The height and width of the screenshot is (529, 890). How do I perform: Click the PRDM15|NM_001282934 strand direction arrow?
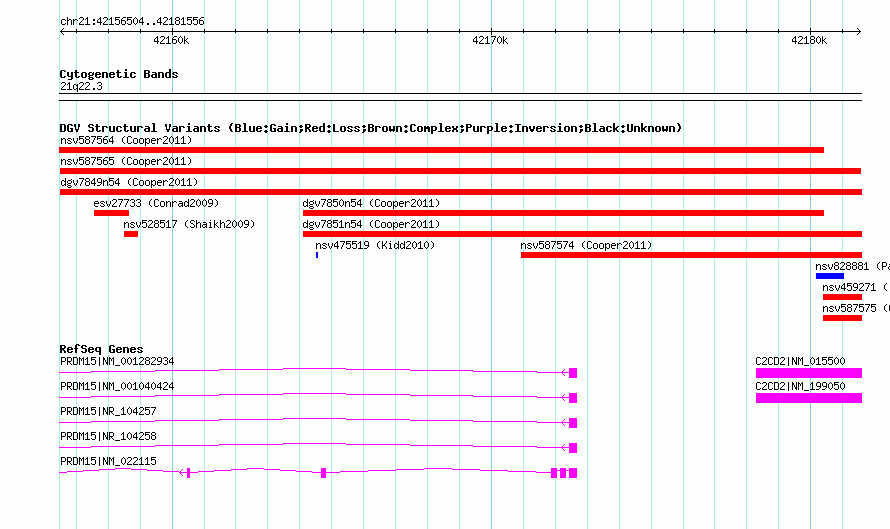click(565, 373)
